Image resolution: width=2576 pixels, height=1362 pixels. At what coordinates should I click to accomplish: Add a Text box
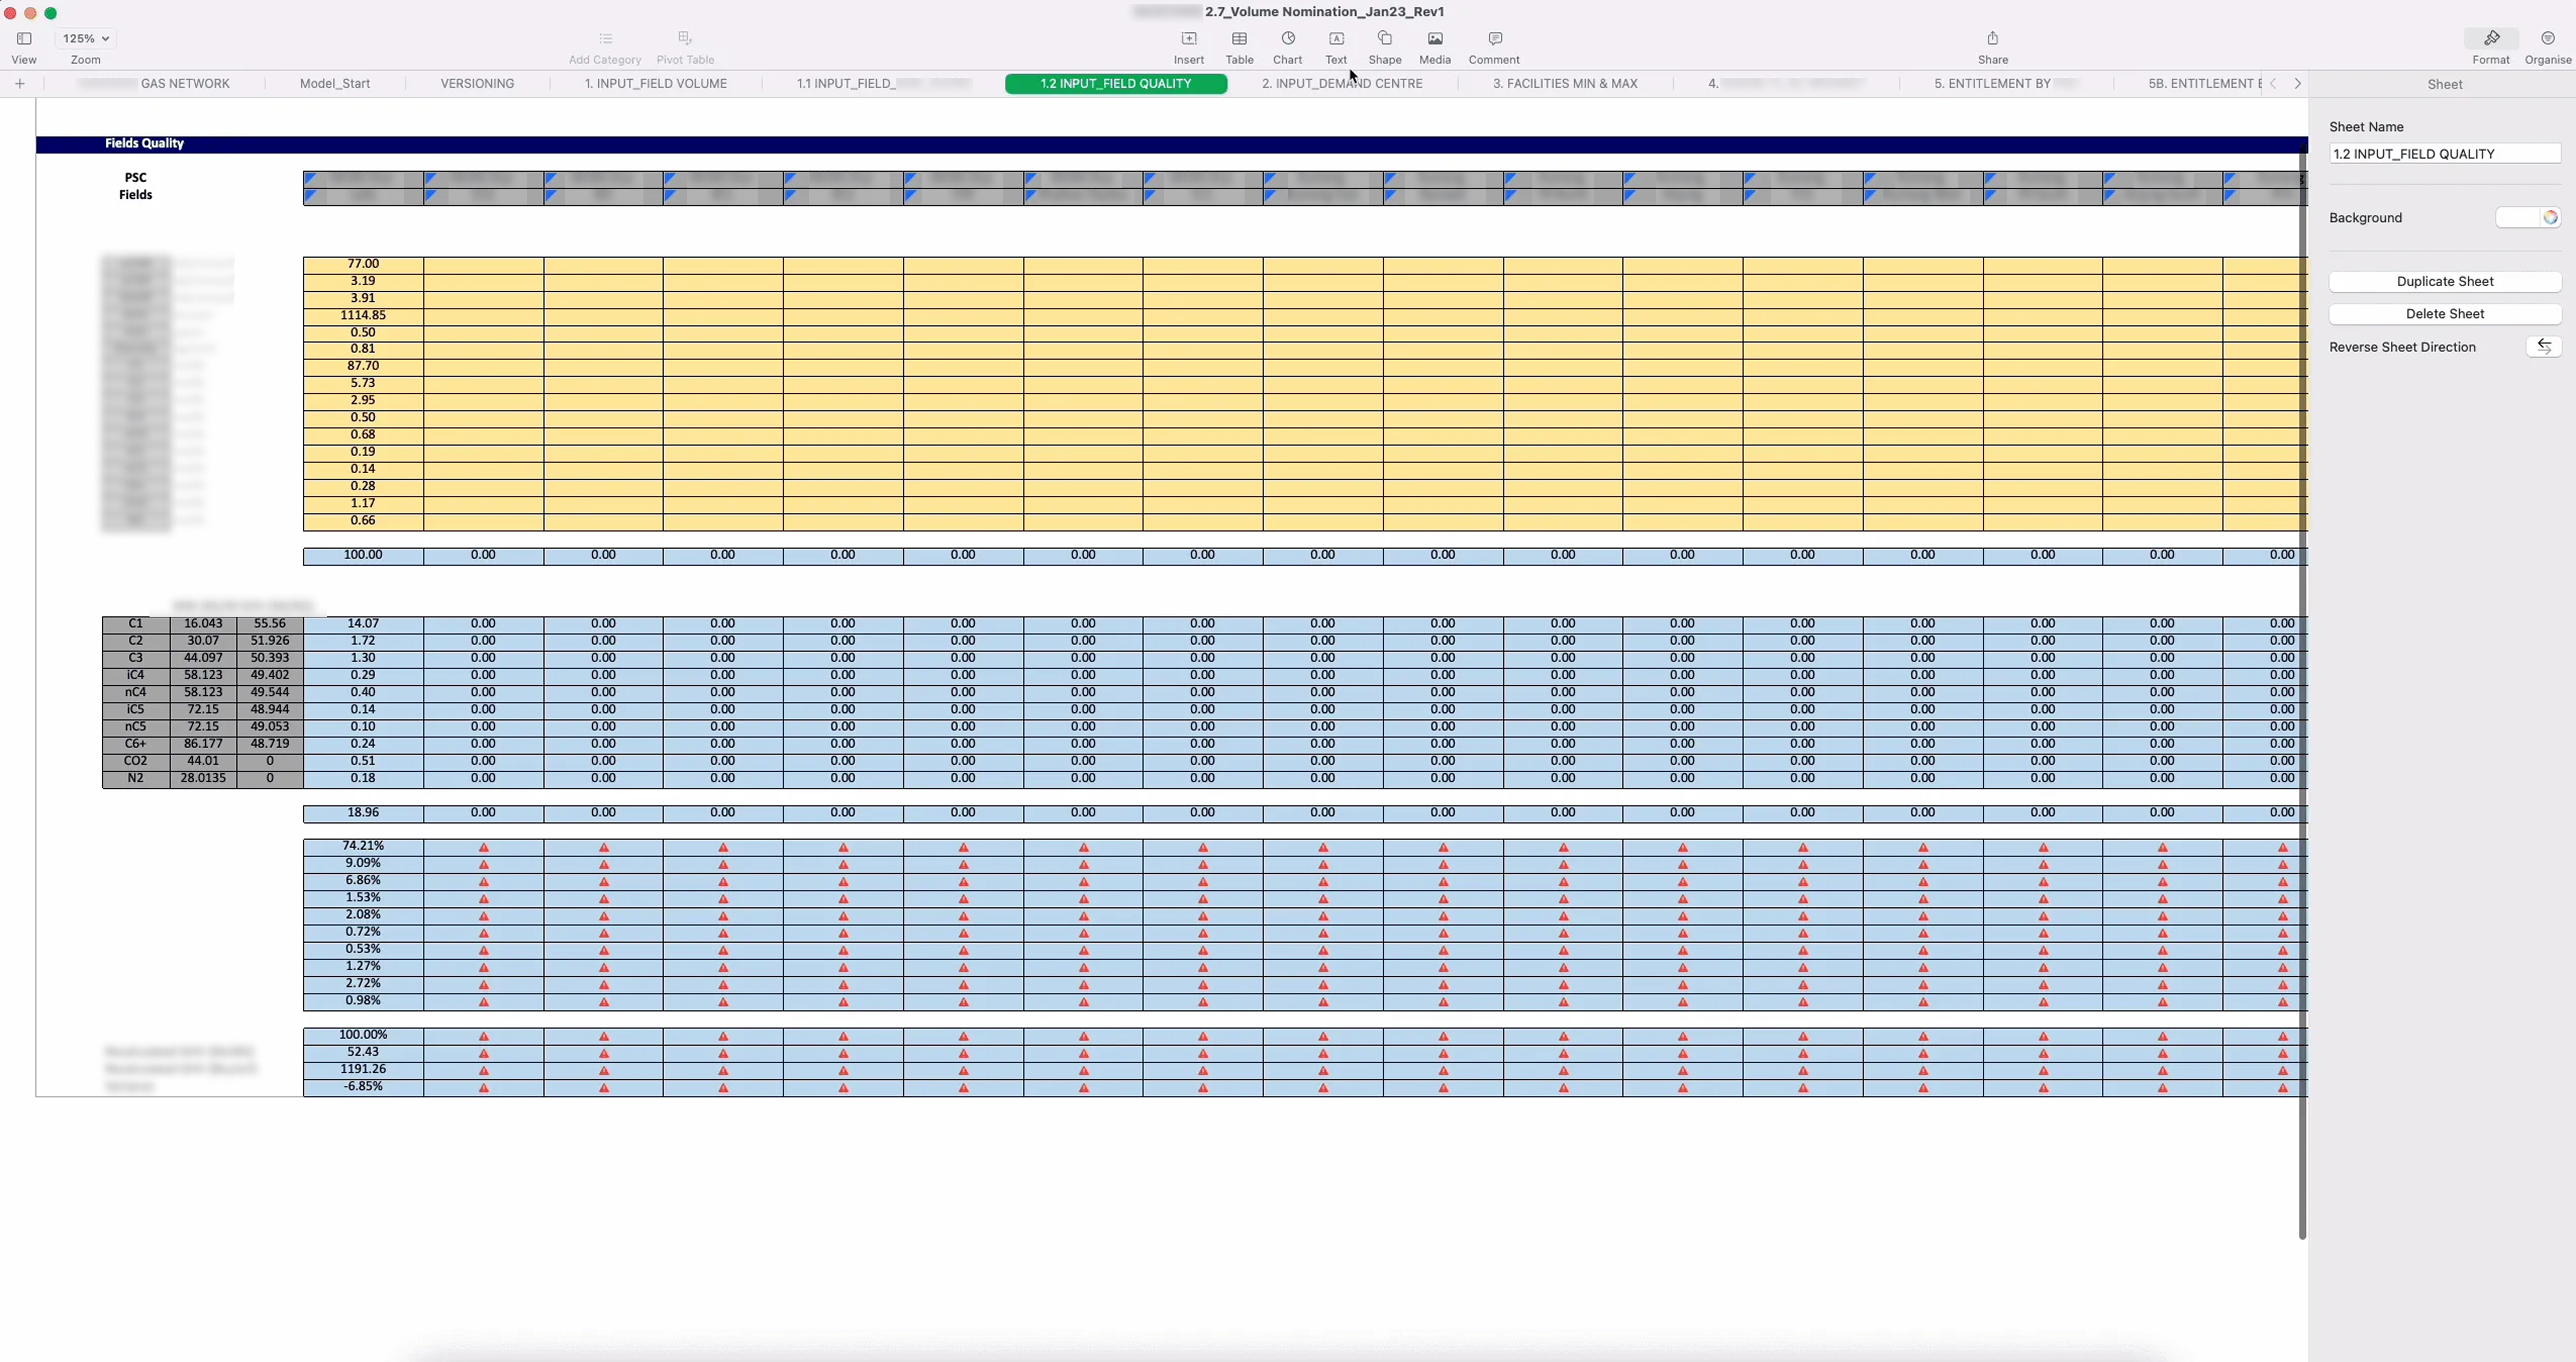(x=1336, y=39)
